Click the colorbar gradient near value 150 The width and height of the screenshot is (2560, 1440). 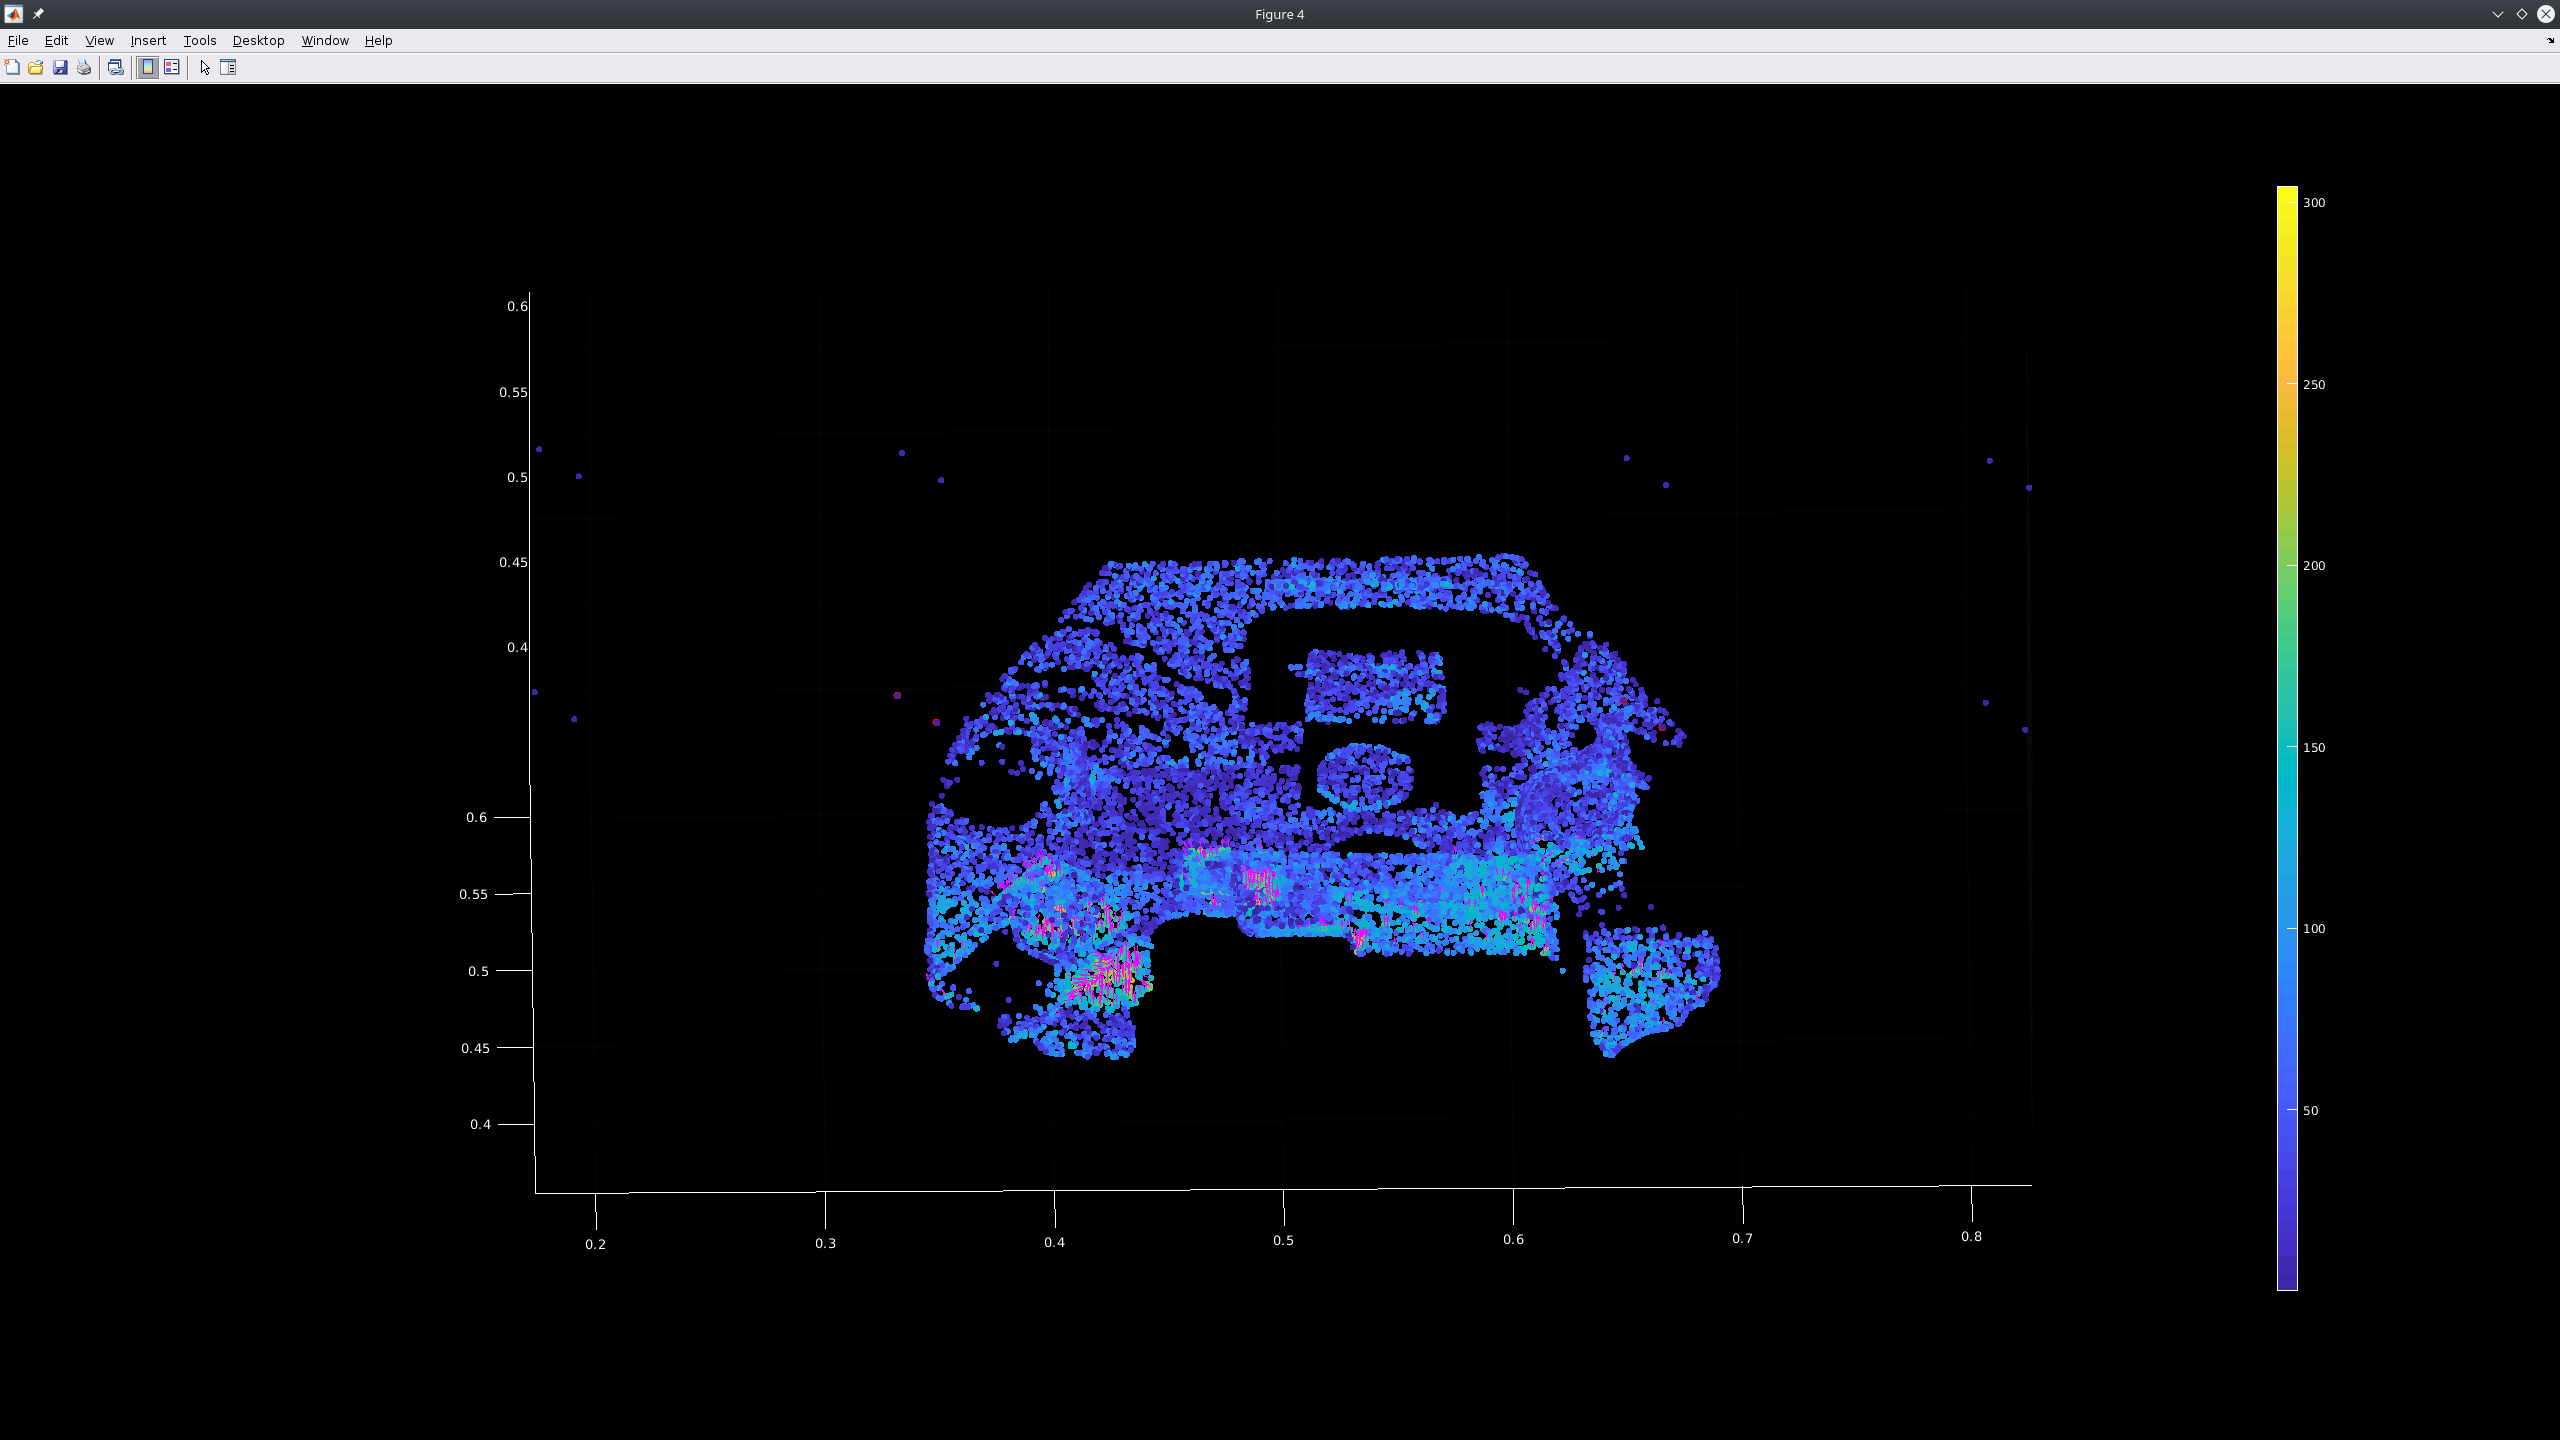pos(2288,747)
